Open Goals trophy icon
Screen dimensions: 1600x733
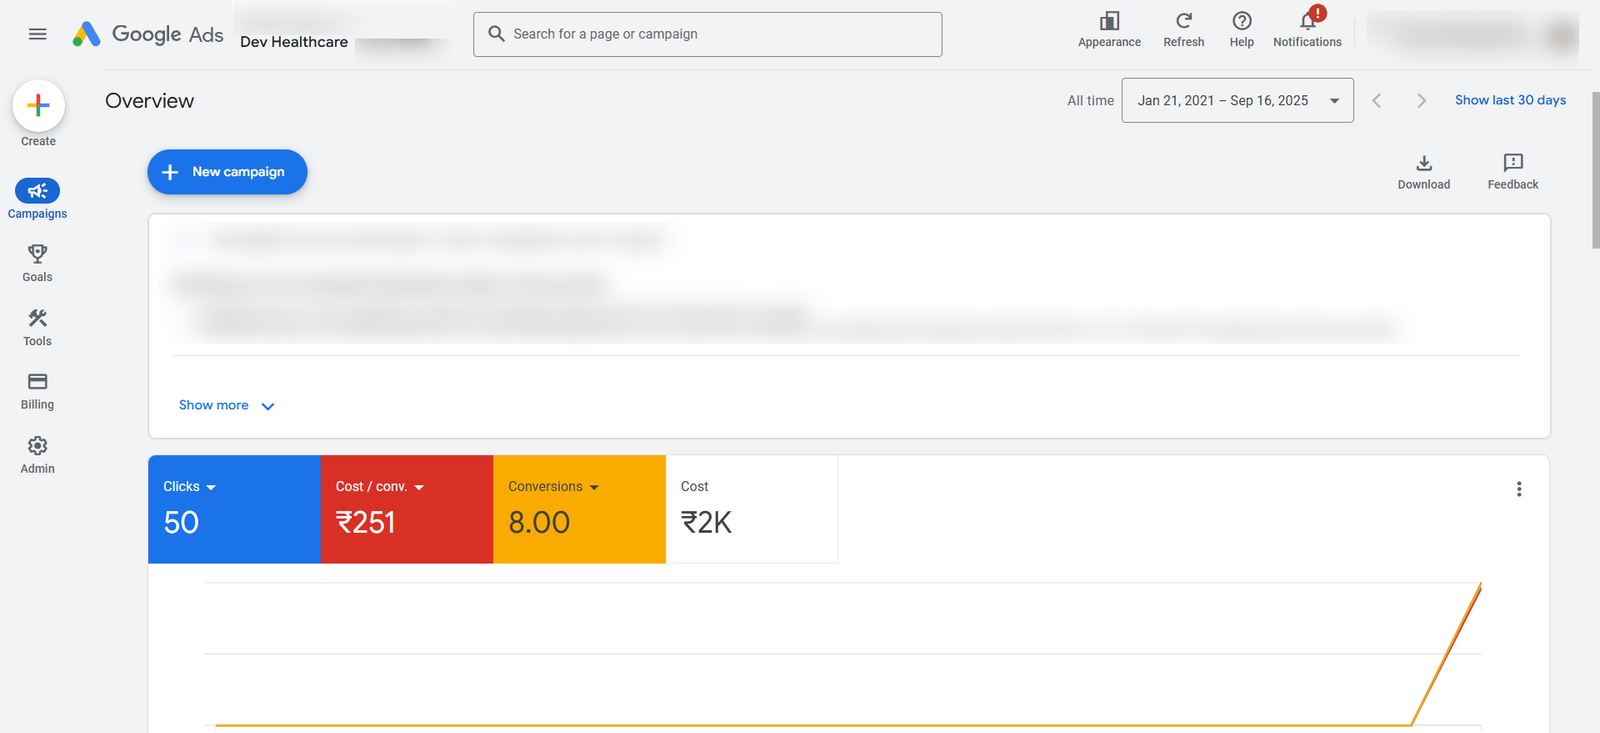[x=37, y=255]
